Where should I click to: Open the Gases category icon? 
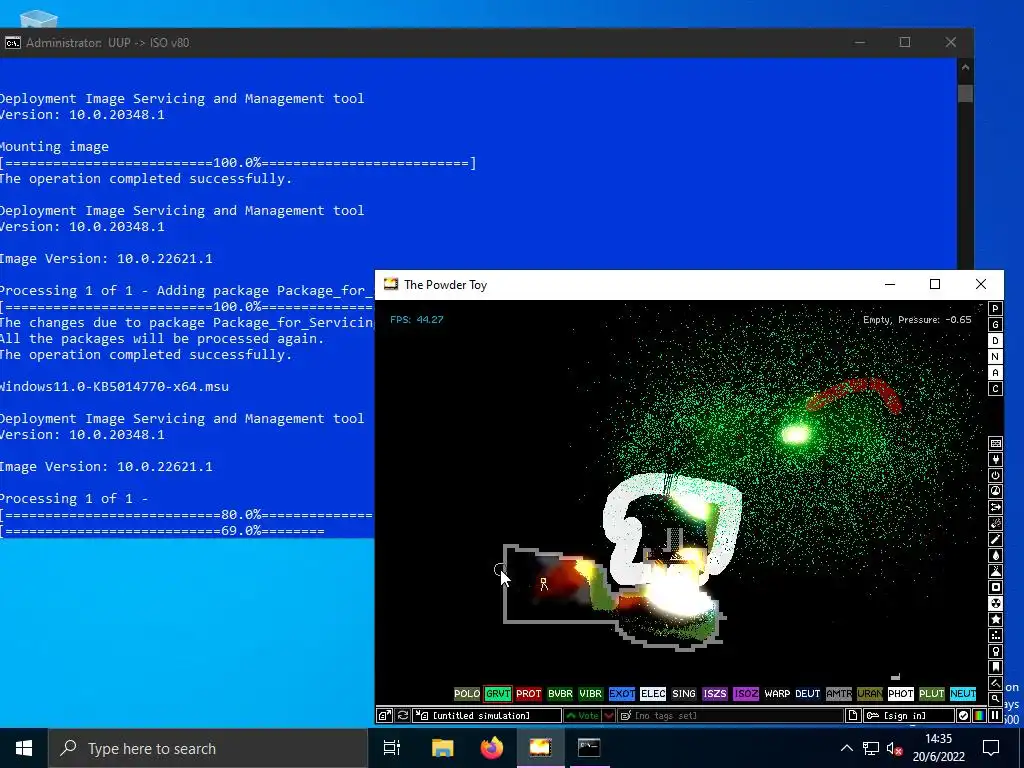click(995, 539)
